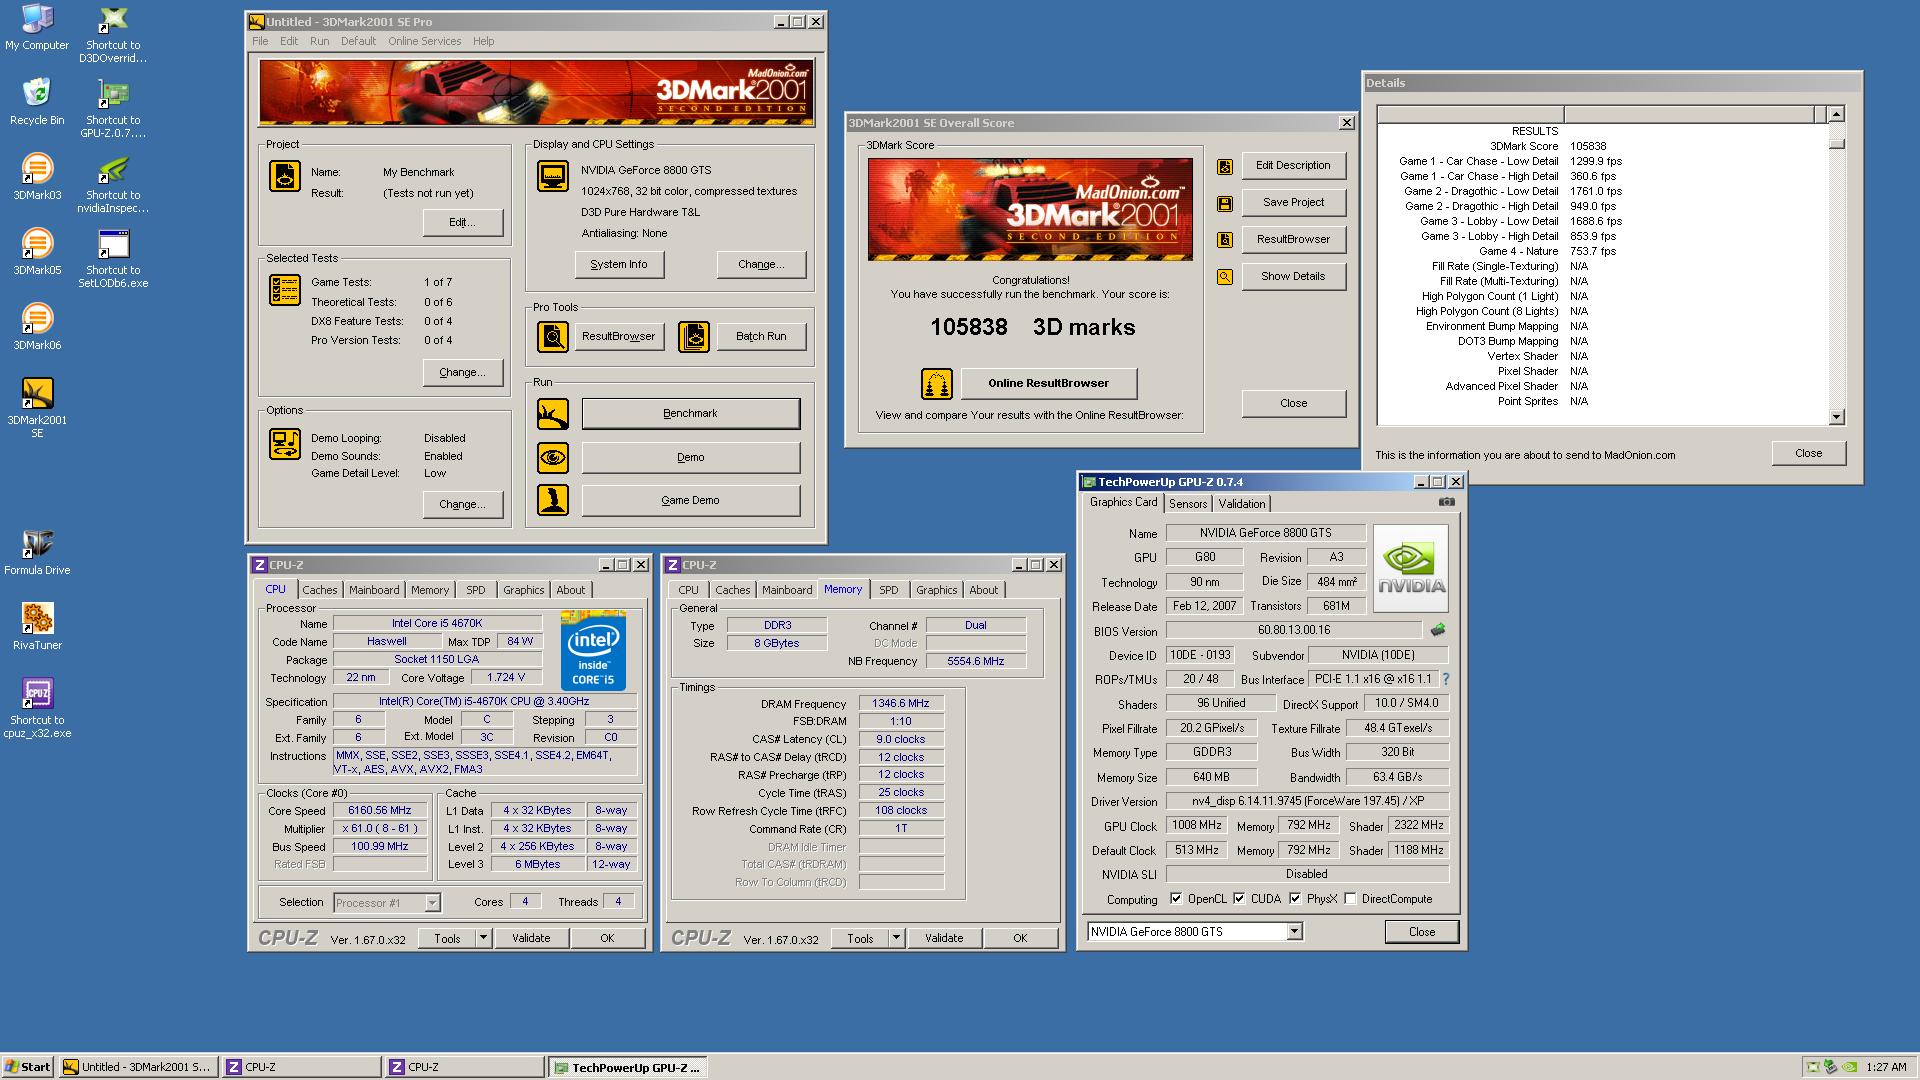Click the Batch Run icon in Pro Tools

tap(694, 337)
